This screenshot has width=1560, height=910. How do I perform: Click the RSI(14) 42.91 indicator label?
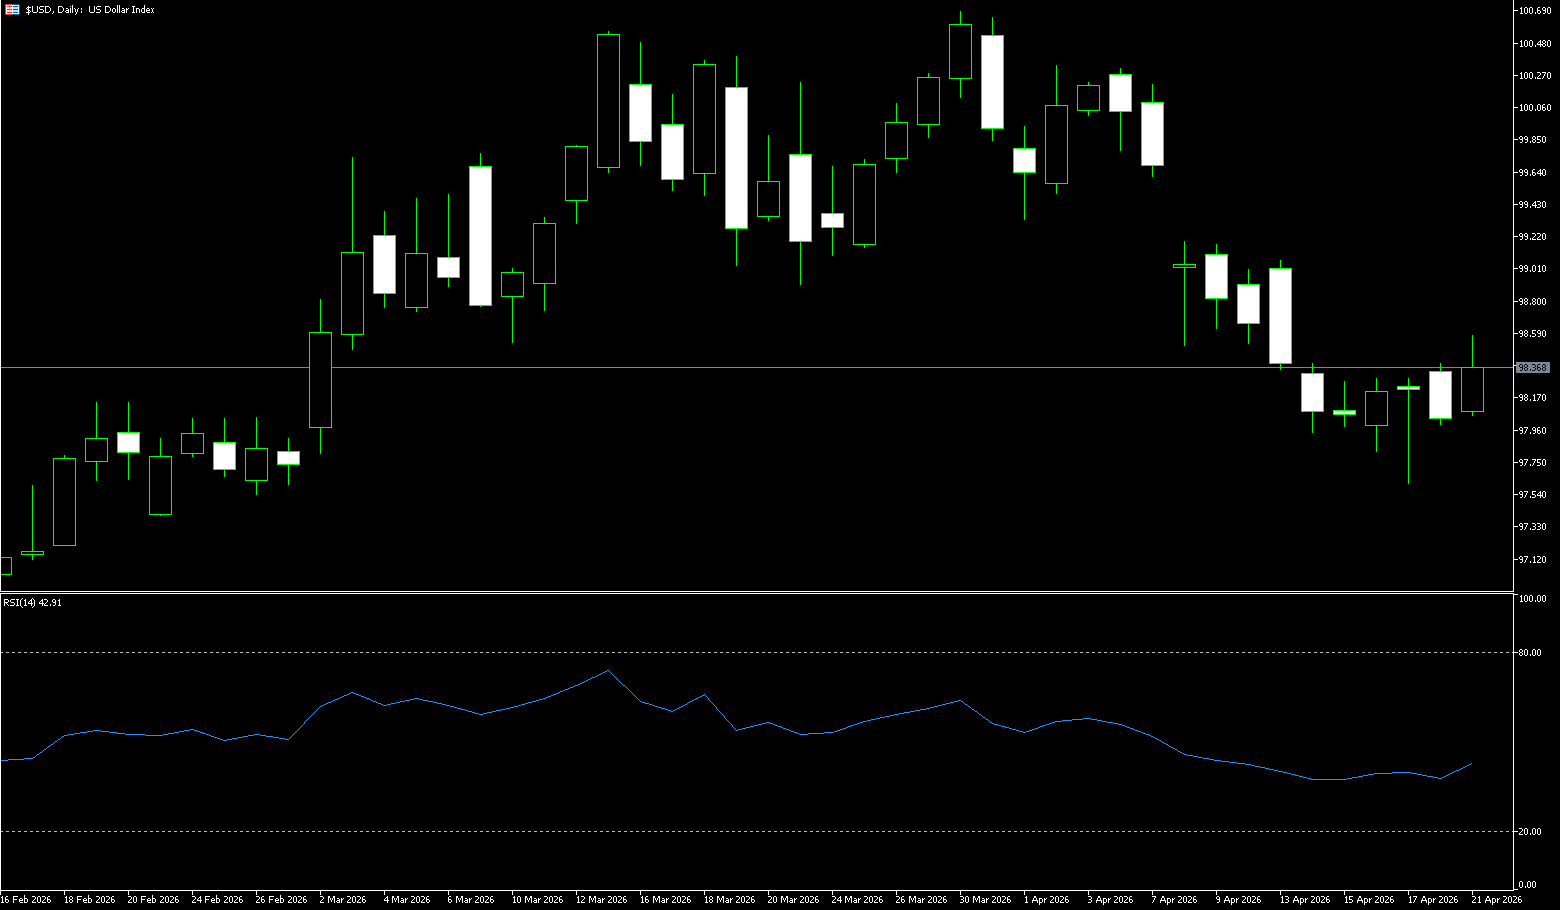click(32, 603)
